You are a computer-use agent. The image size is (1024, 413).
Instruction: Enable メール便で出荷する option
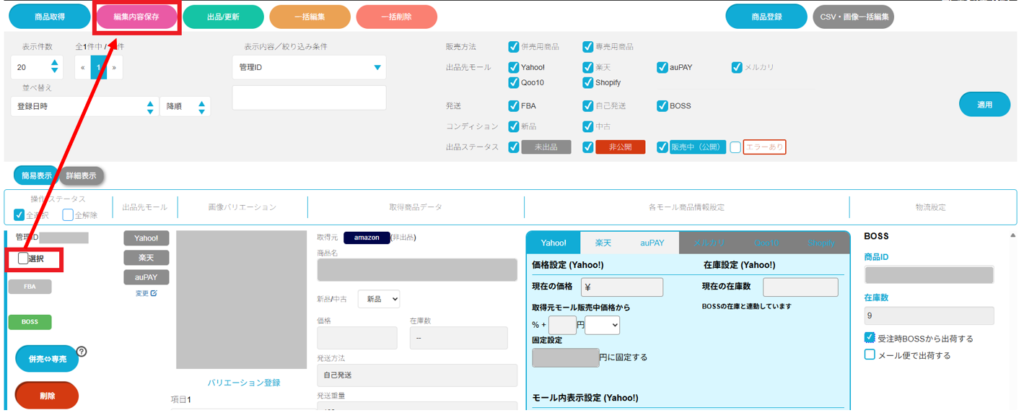[870, 354]
